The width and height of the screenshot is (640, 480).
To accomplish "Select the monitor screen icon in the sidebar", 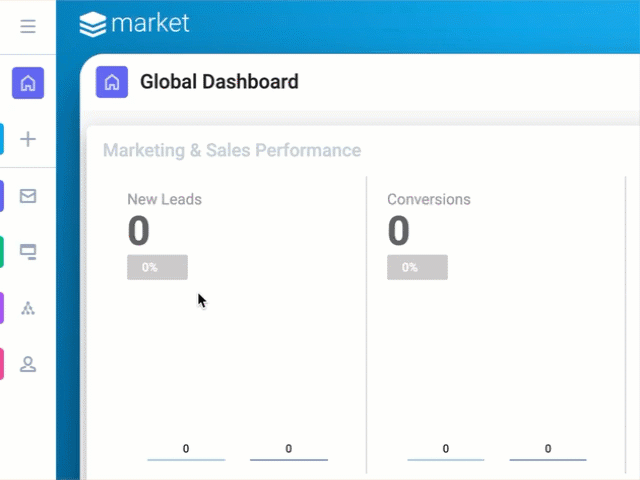I will (x=28, y=252).
